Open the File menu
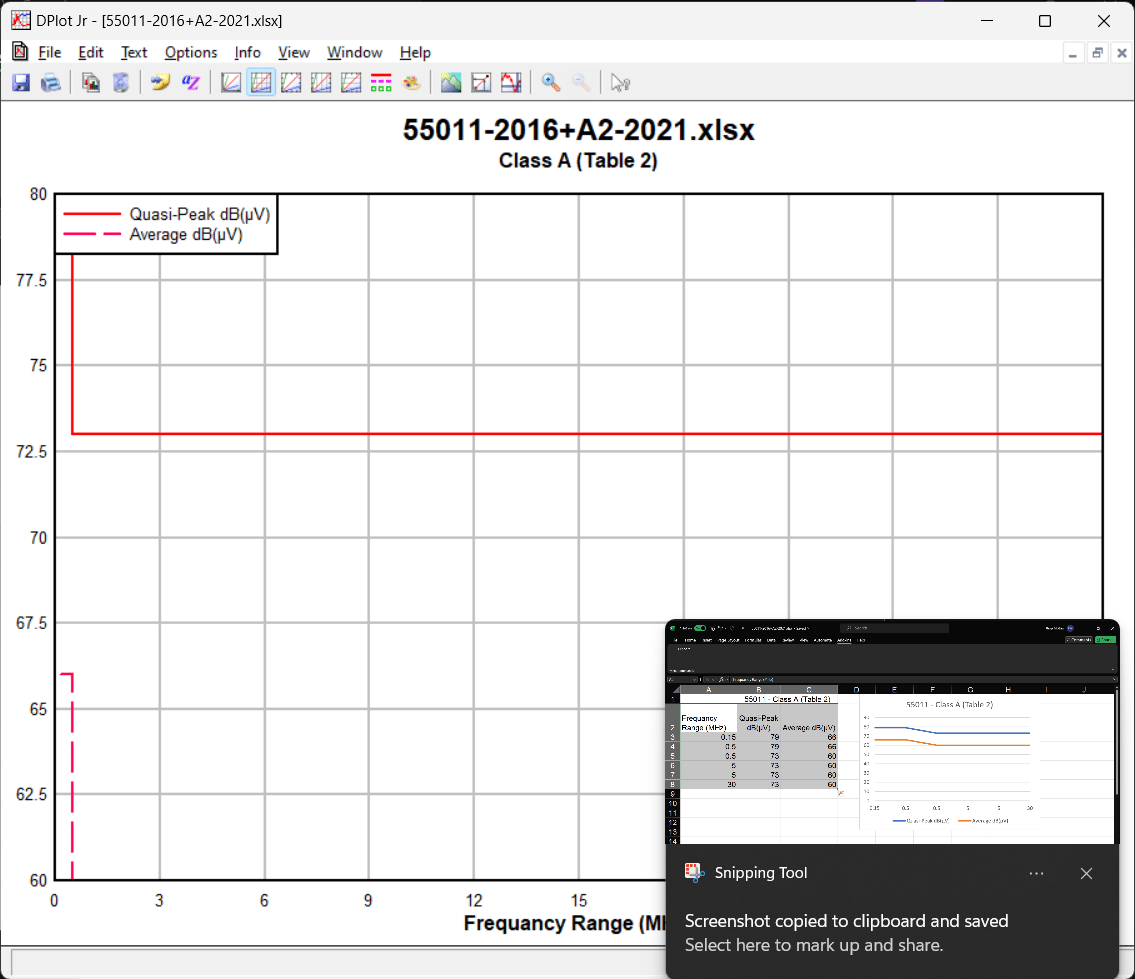 49,52
